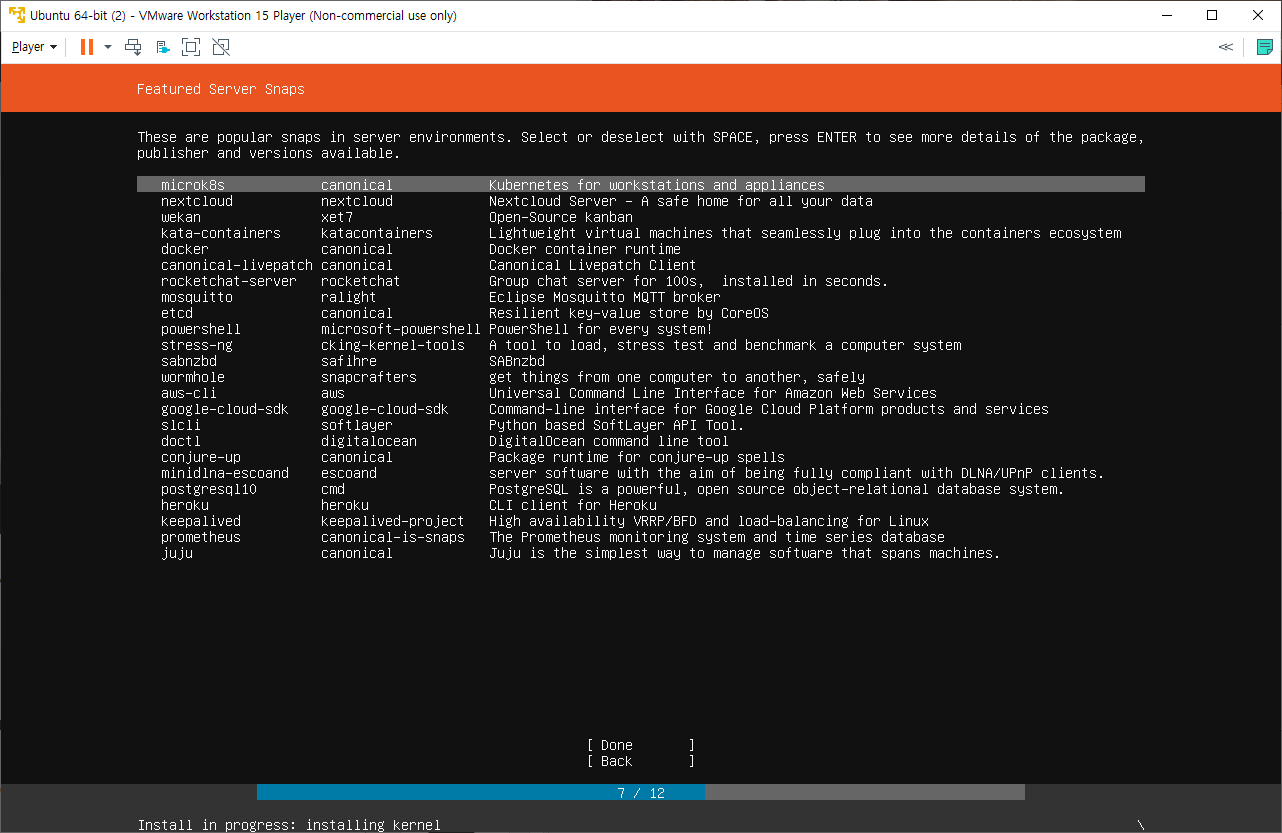Pause the virtual machine
1282x833 pixels.
(x=86, y=47)
